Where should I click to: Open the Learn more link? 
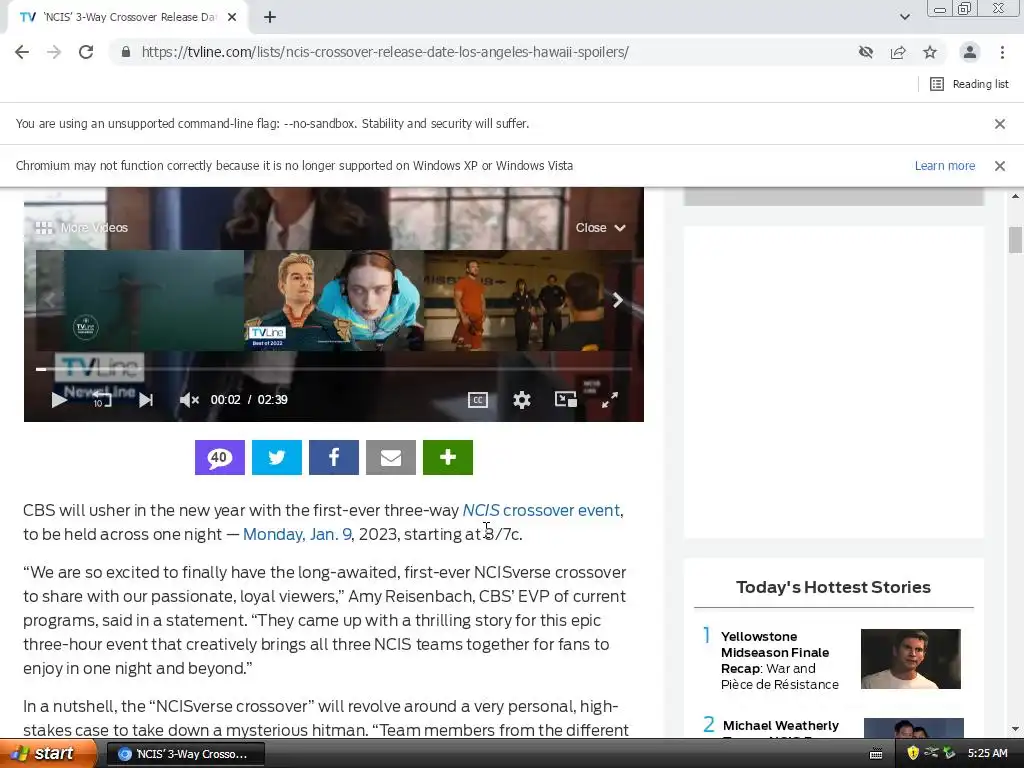(944, 166)
